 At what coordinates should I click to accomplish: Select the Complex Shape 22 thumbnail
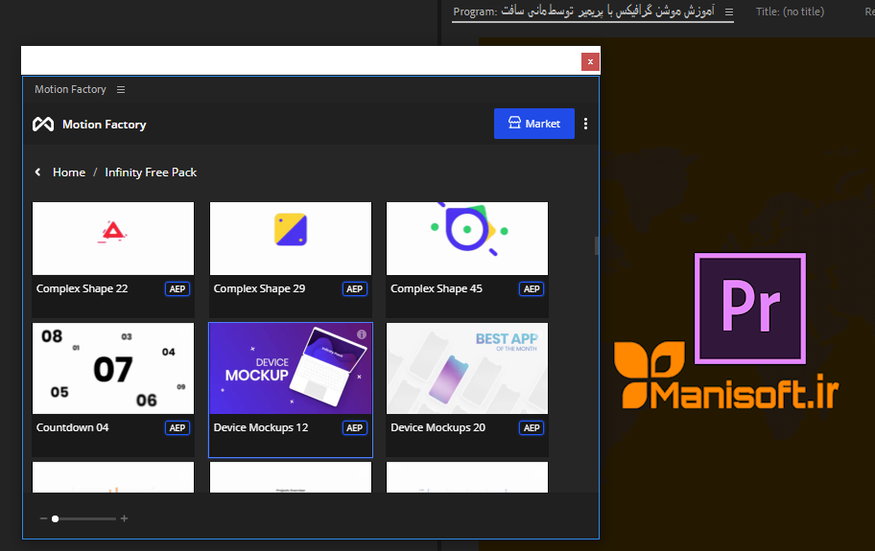pyautogui.click(x=113, y=238)
